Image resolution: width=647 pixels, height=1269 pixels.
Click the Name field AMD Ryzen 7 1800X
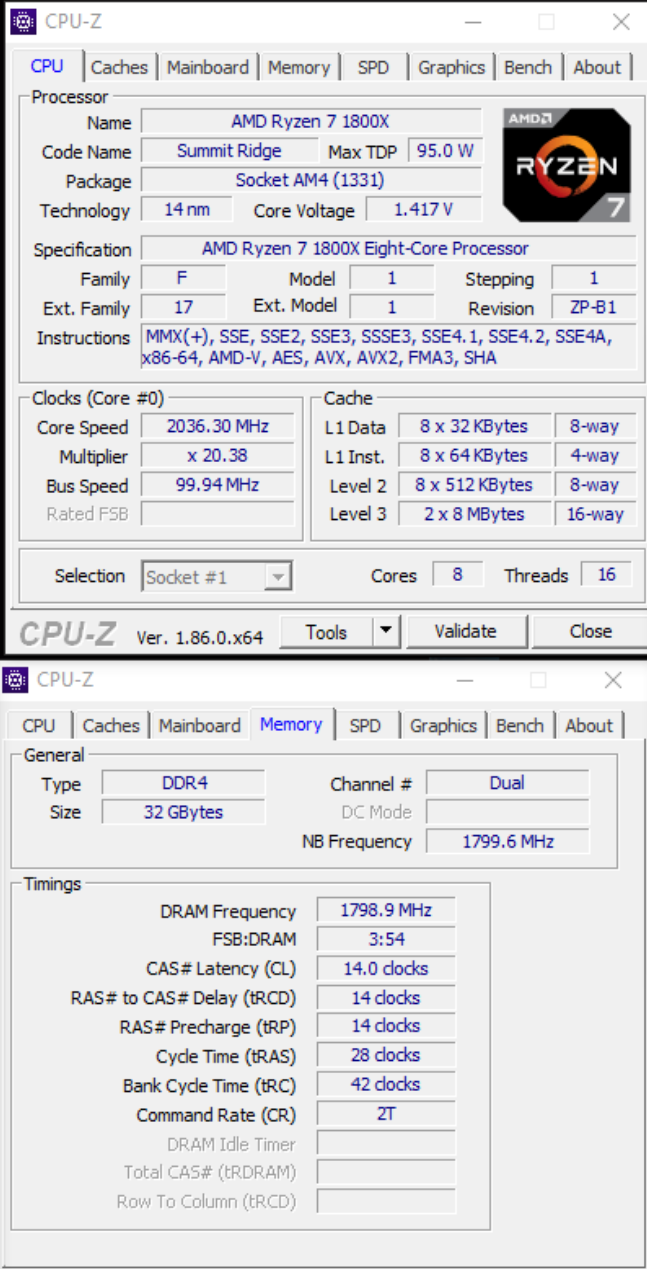click(x=310, y=122)
